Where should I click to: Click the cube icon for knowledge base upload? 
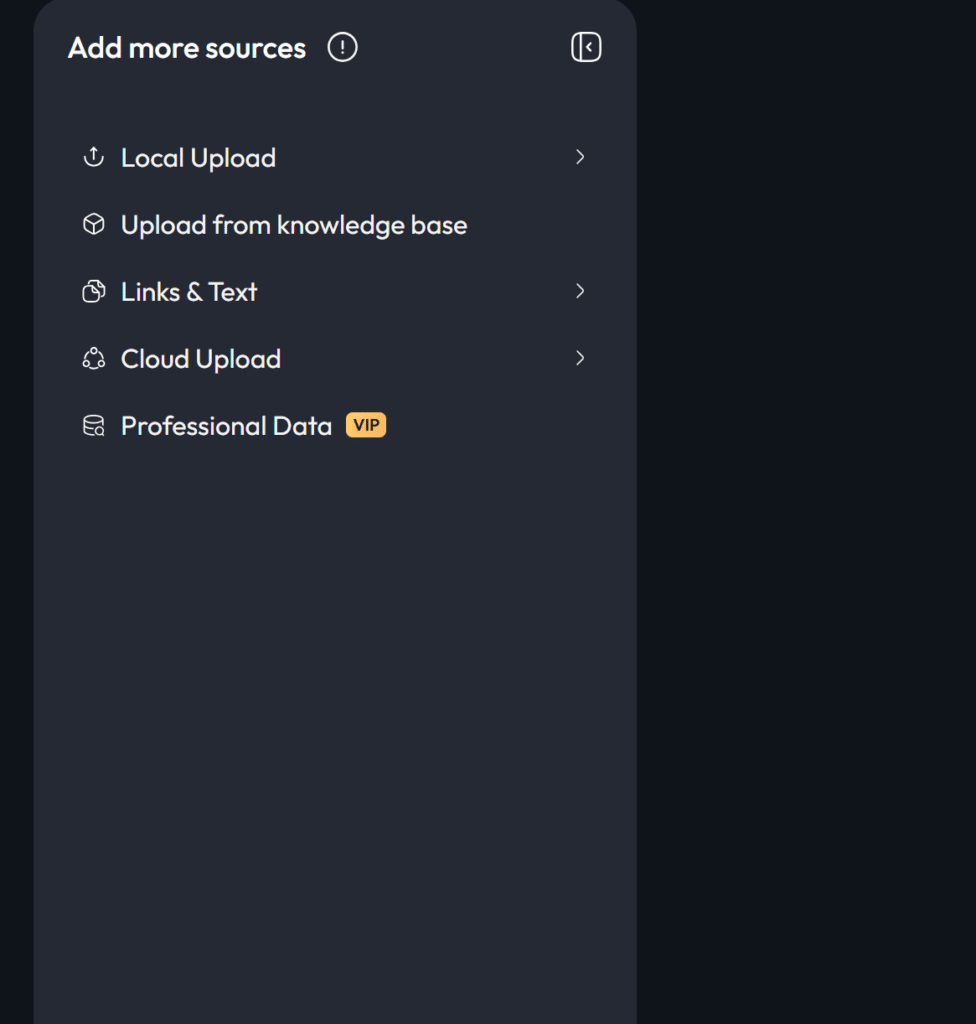coord(93,224)
